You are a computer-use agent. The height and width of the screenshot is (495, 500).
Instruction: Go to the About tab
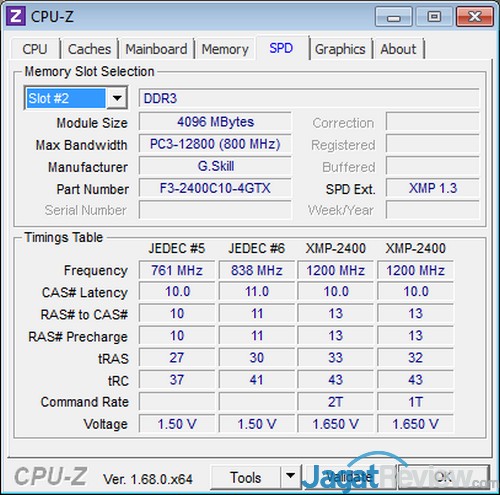[x=398, y=49]
